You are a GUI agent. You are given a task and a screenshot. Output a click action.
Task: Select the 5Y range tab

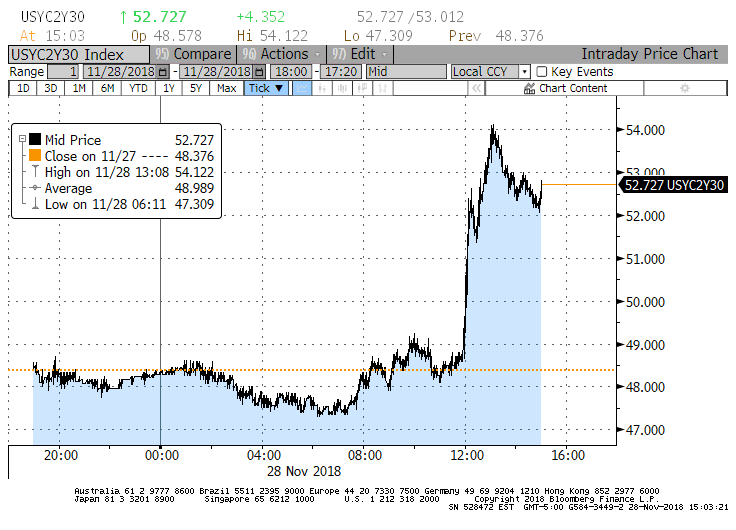pyautogui.click(x=196, y=88)
